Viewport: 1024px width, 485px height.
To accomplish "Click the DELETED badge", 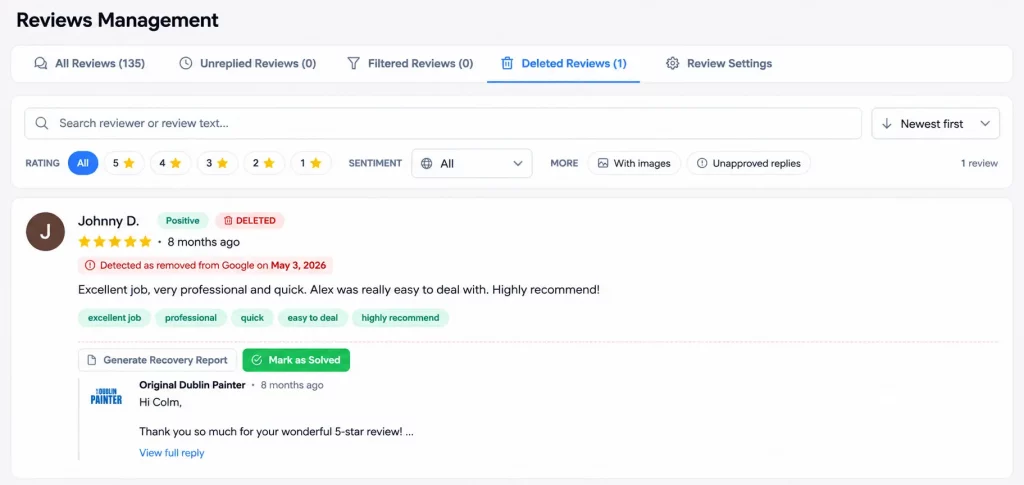I will pyautogui.click(x=250, y=221).
